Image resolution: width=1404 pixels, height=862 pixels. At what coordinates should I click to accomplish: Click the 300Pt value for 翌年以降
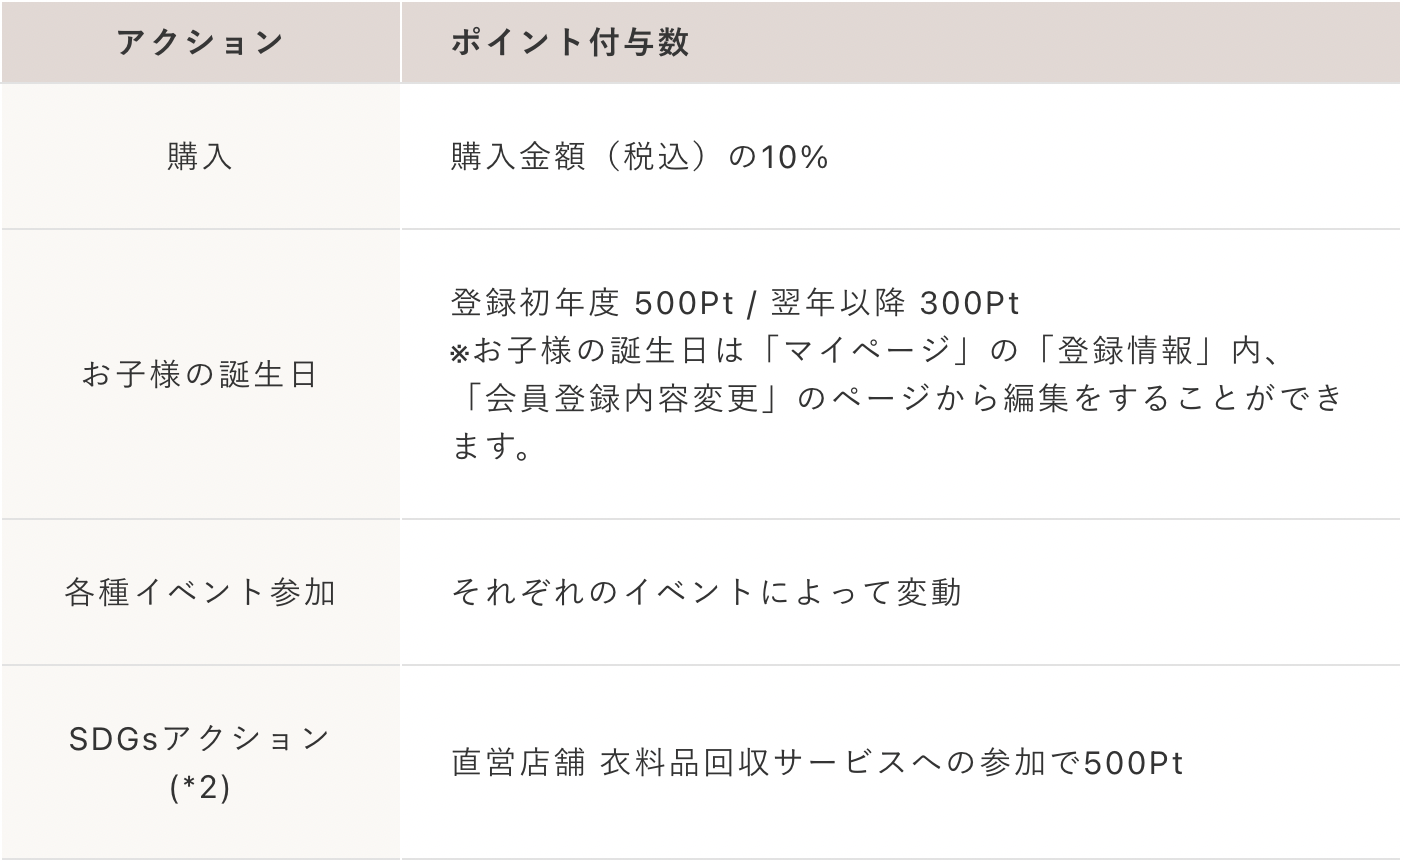coord(969,302)
